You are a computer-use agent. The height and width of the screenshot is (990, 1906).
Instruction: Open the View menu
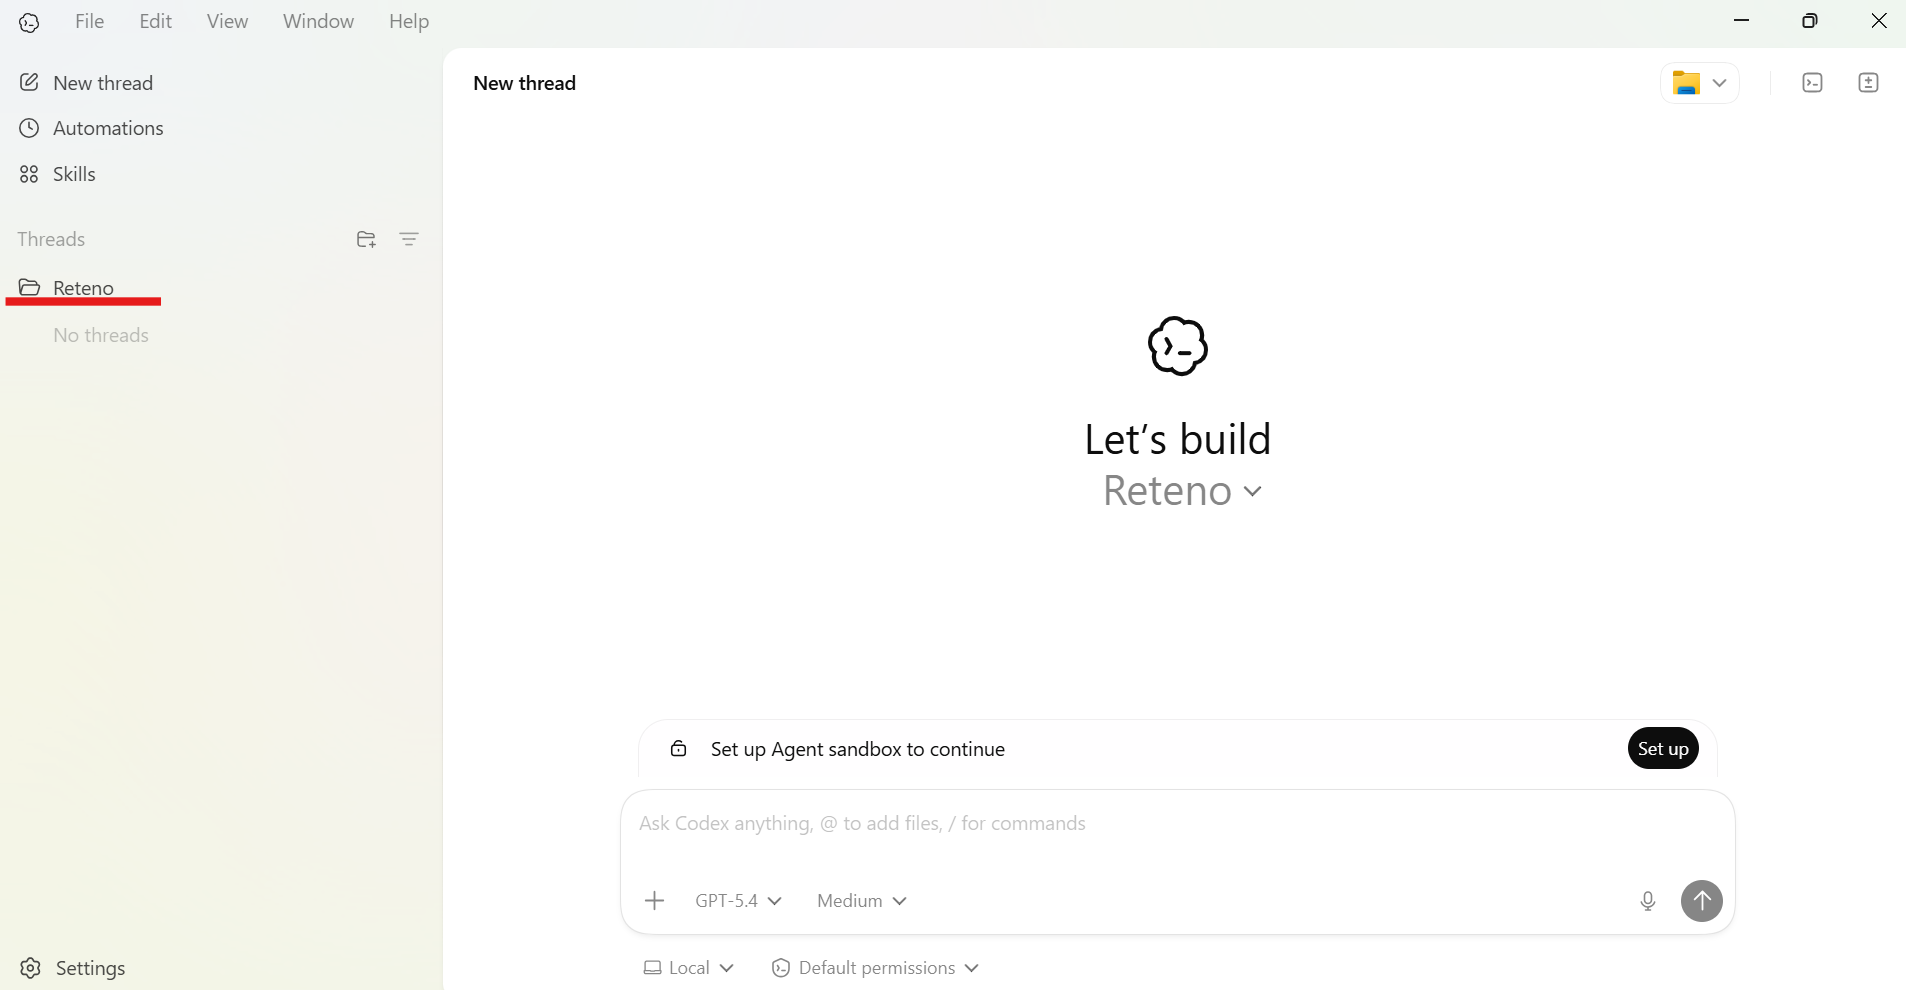226,21
